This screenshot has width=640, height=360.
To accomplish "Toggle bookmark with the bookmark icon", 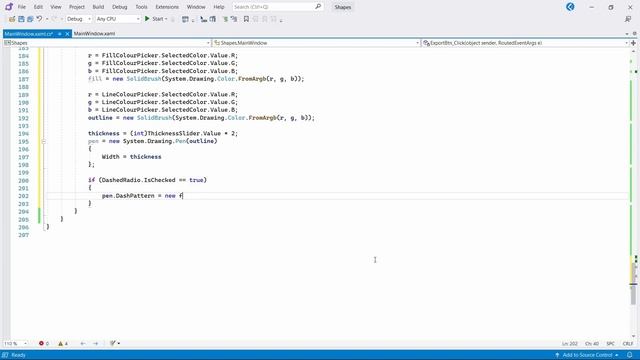I will (x=246, y=19).
